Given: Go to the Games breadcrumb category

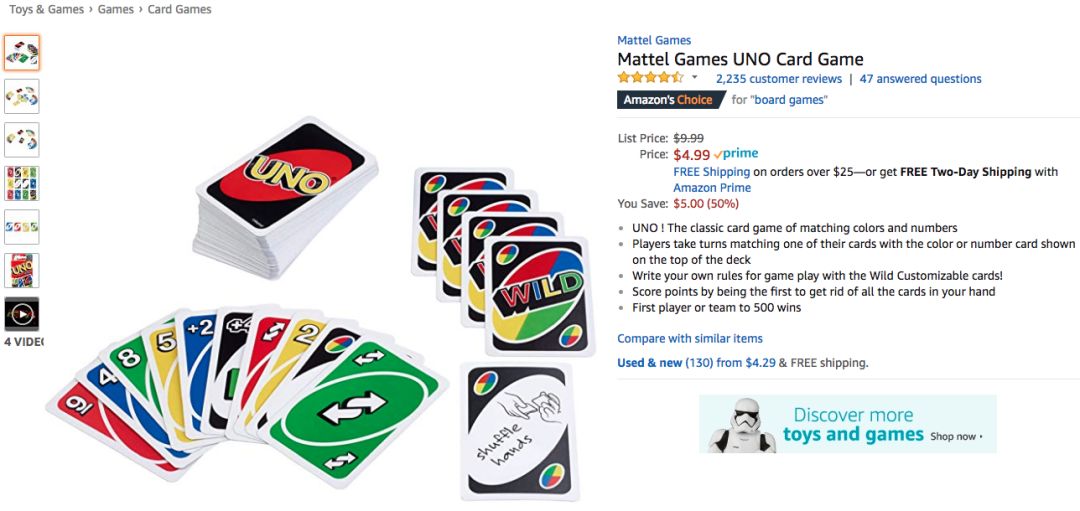Looking at the screenshot, I should (116, 10).
